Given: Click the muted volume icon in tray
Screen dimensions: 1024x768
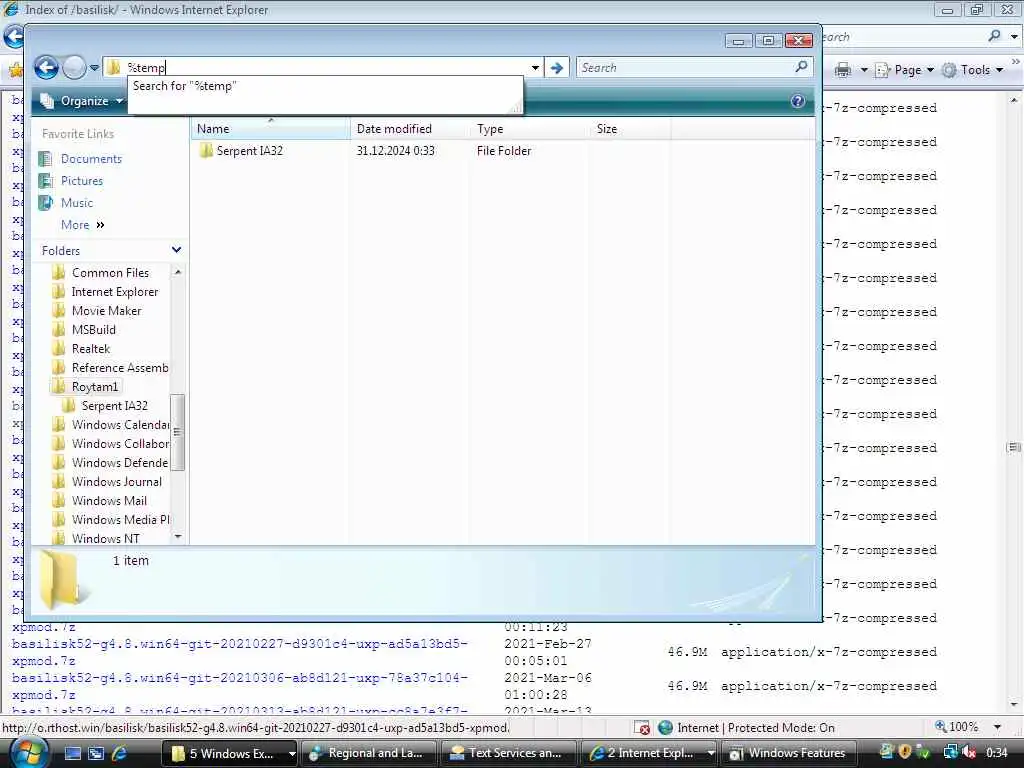Looking at the screenshot, I should point(969,752).
